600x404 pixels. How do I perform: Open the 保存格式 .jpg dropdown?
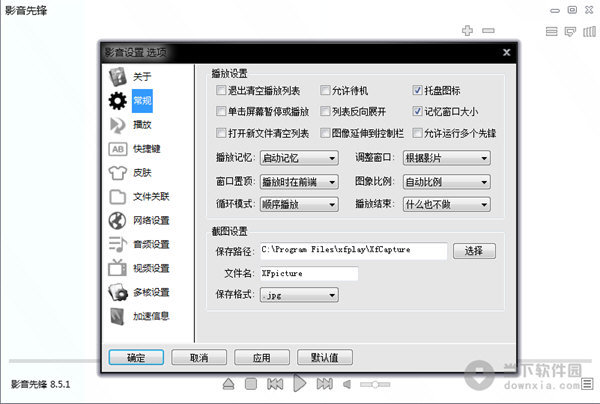pos(299,295)
